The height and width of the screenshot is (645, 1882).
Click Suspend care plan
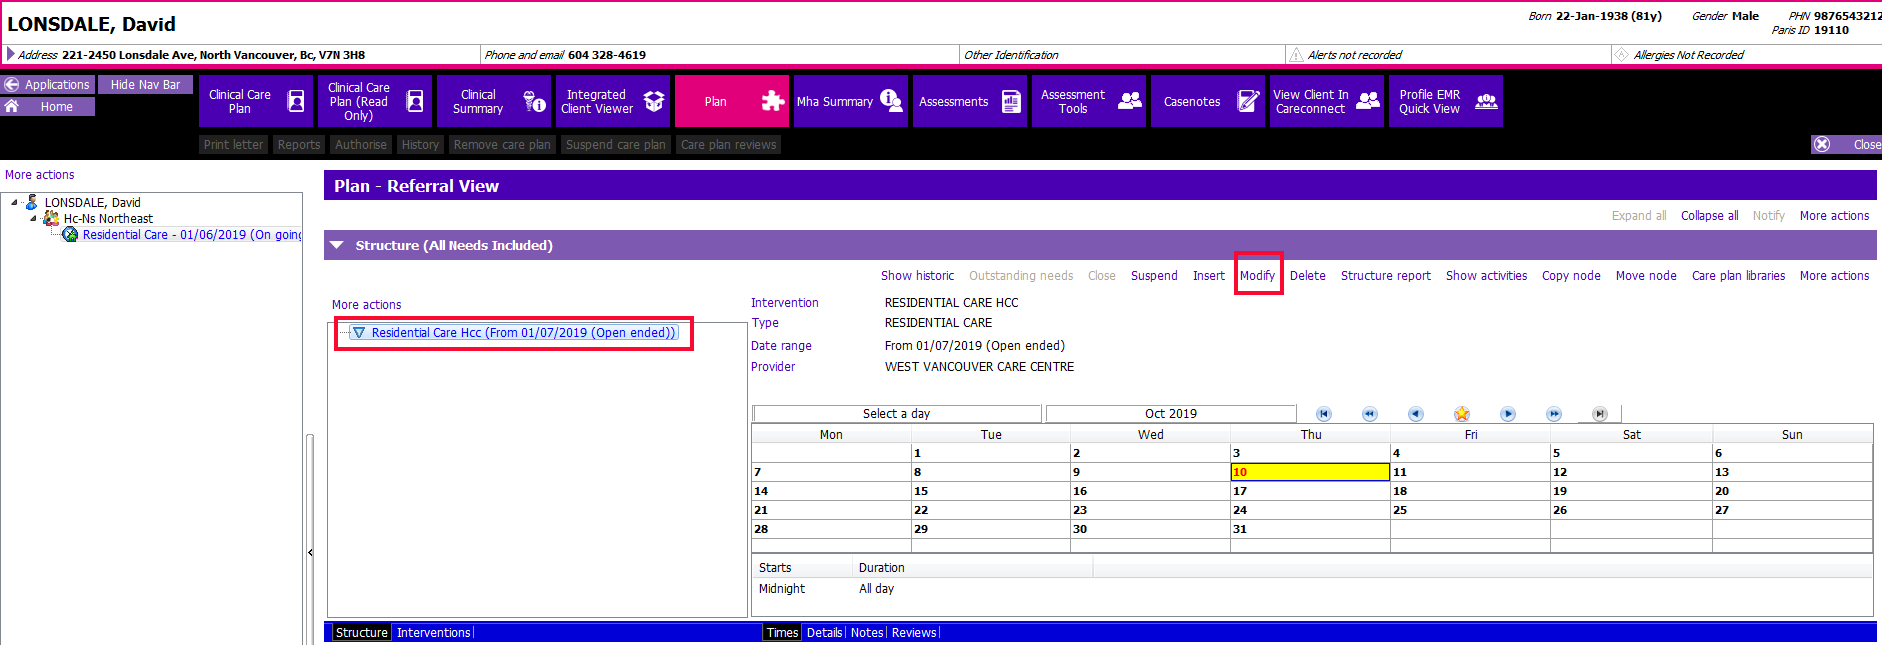point(616,145)
